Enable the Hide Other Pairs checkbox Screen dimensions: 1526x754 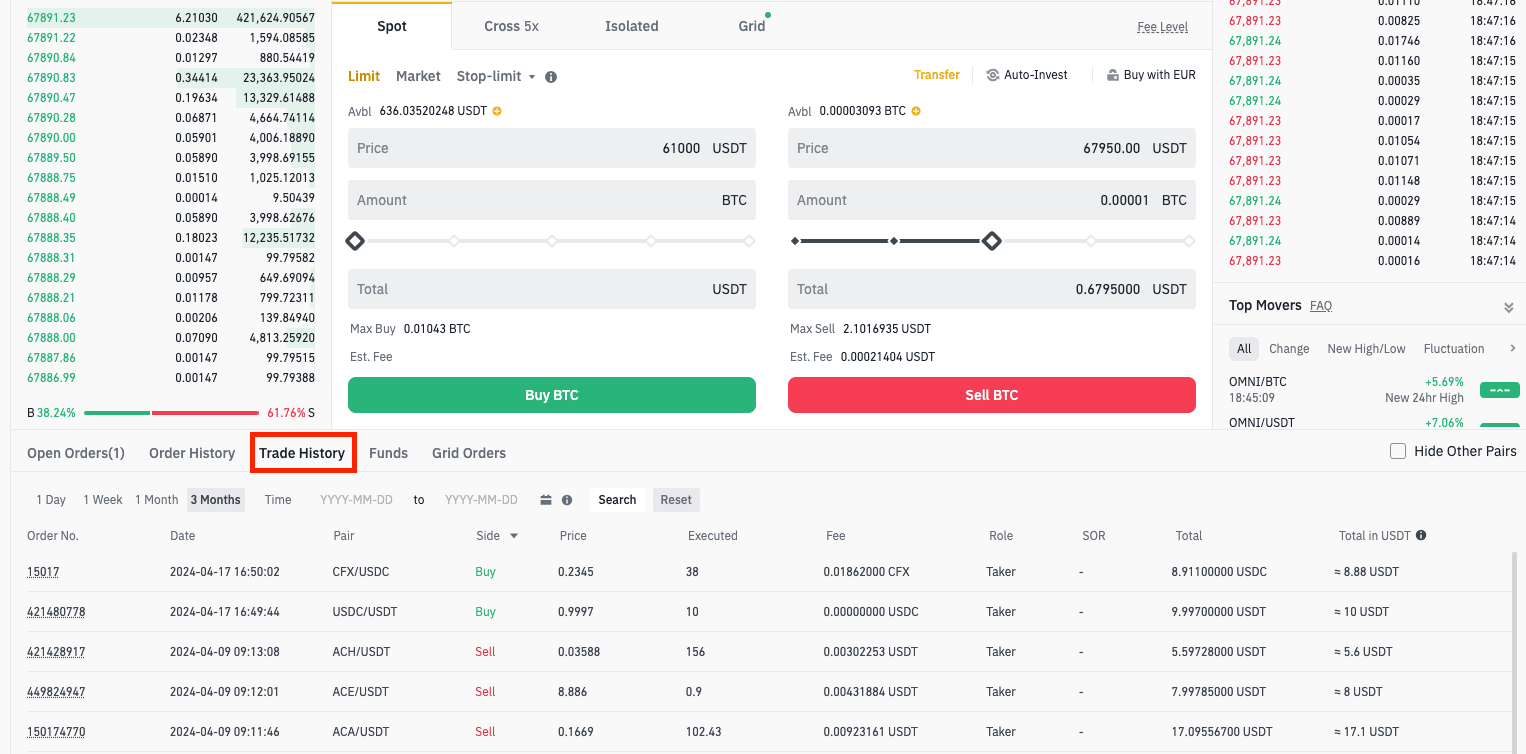pyautogui.click(x=1398, y=452)
